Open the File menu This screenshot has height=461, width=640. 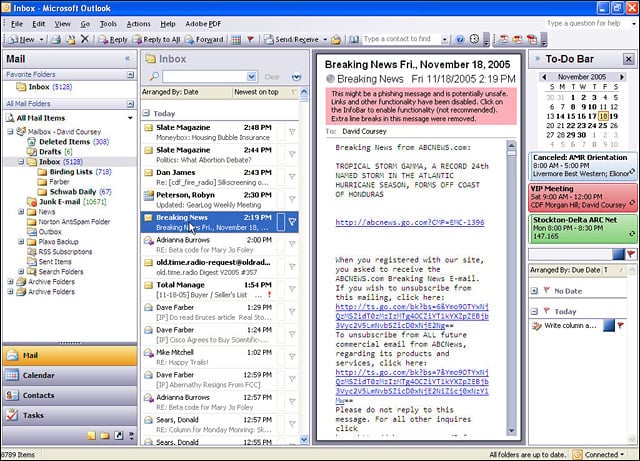[x=17, y=24]
